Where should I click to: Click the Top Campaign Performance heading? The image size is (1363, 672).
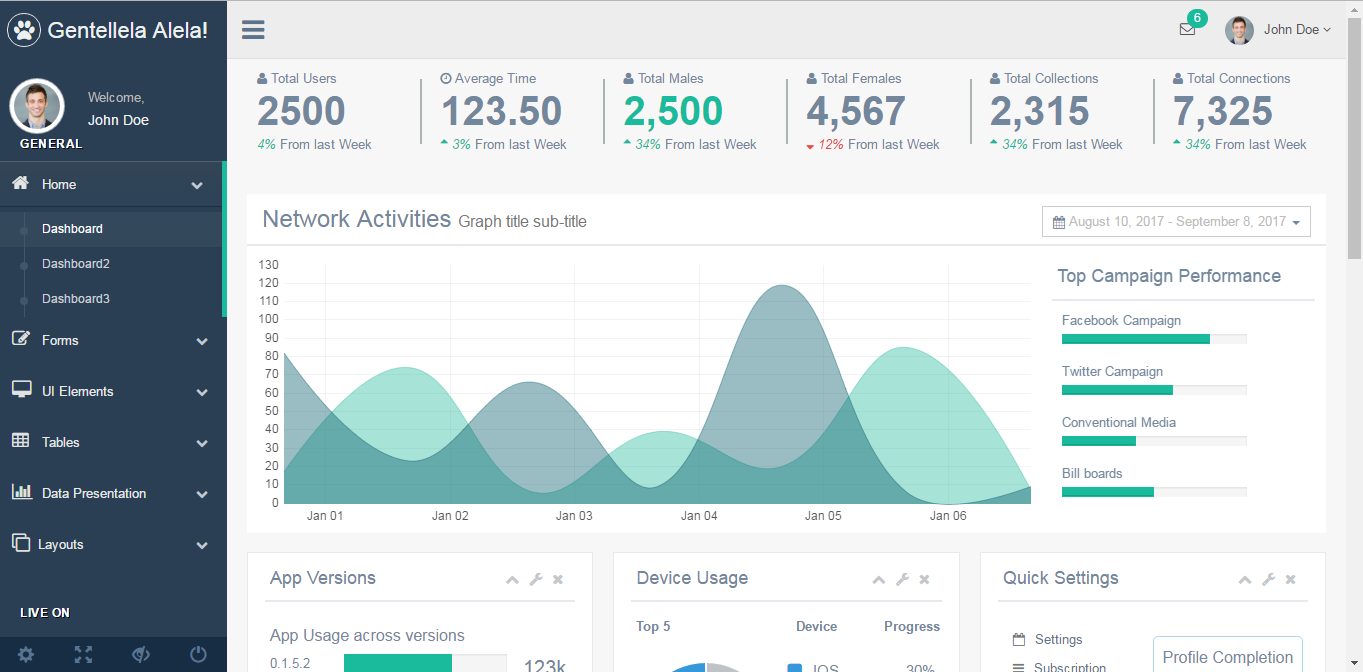1169,276
